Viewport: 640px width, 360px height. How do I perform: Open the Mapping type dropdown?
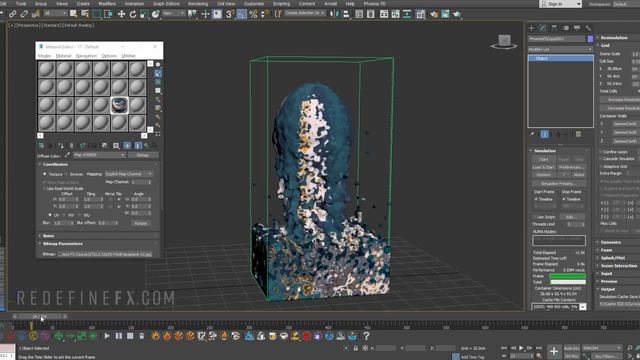coord(128,174)
